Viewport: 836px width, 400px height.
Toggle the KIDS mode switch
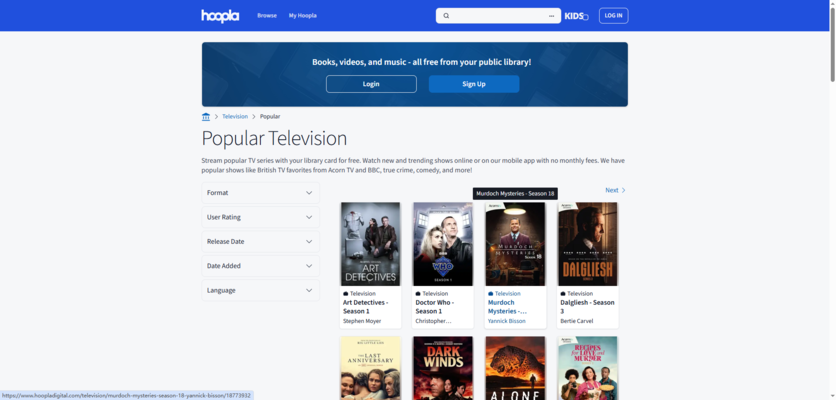[576, 16]
